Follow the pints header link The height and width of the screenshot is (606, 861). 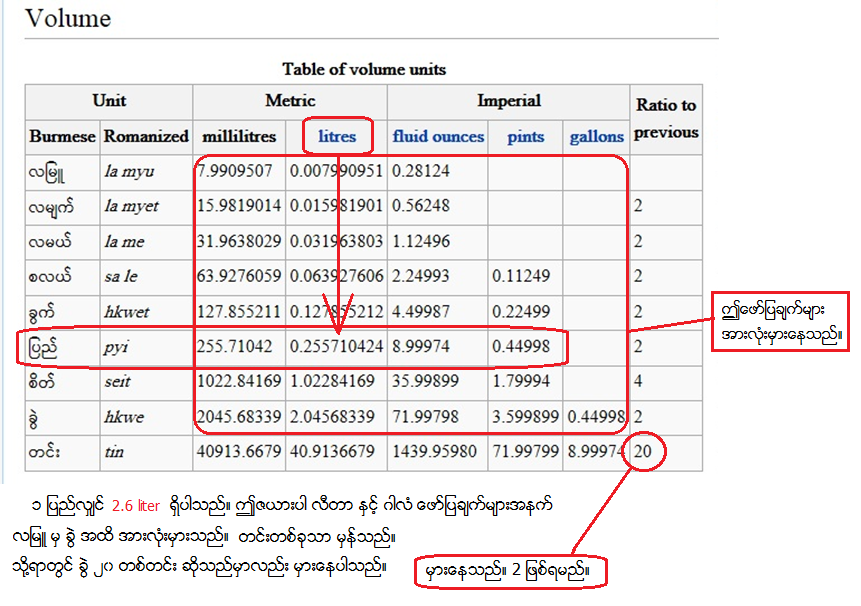525,136
